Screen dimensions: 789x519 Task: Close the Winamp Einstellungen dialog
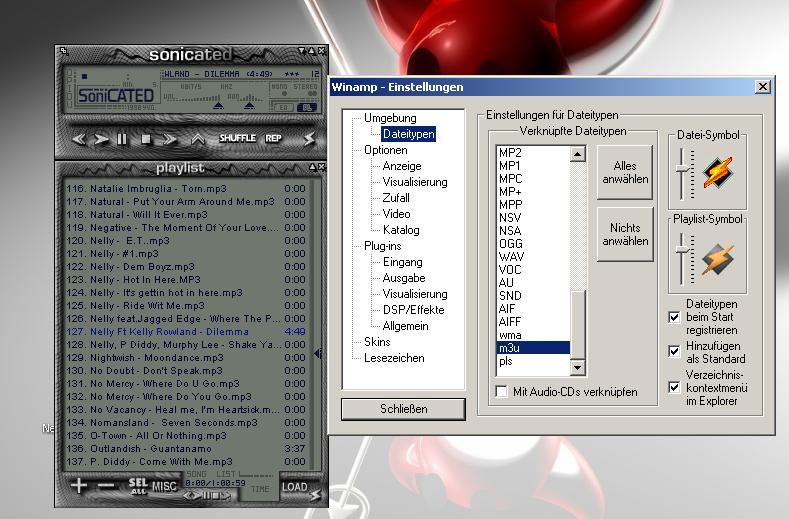pyautogui.click(x=763, y=87)
